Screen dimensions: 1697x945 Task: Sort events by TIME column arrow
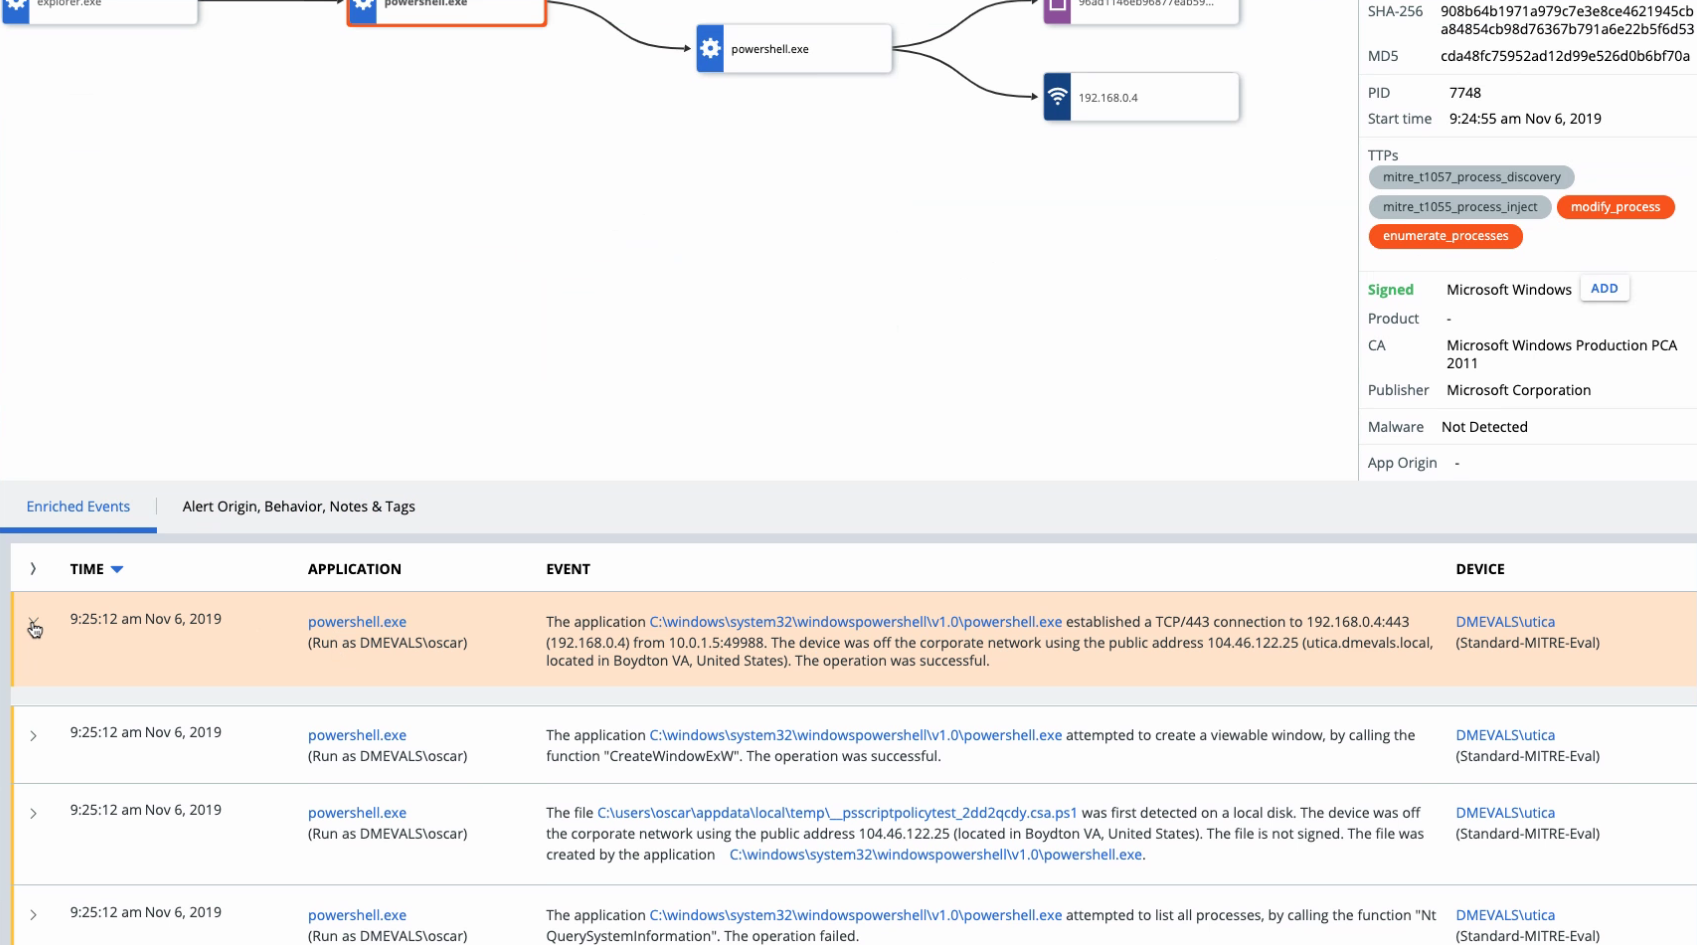pos(117,569)
